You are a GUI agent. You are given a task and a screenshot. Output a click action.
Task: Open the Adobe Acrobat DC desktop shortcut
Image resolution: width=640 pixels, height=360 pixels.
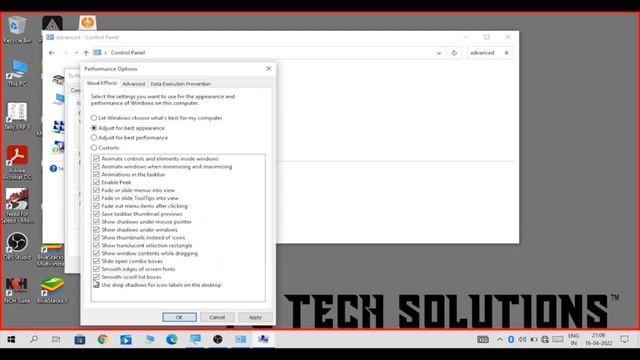click(17, 162)
